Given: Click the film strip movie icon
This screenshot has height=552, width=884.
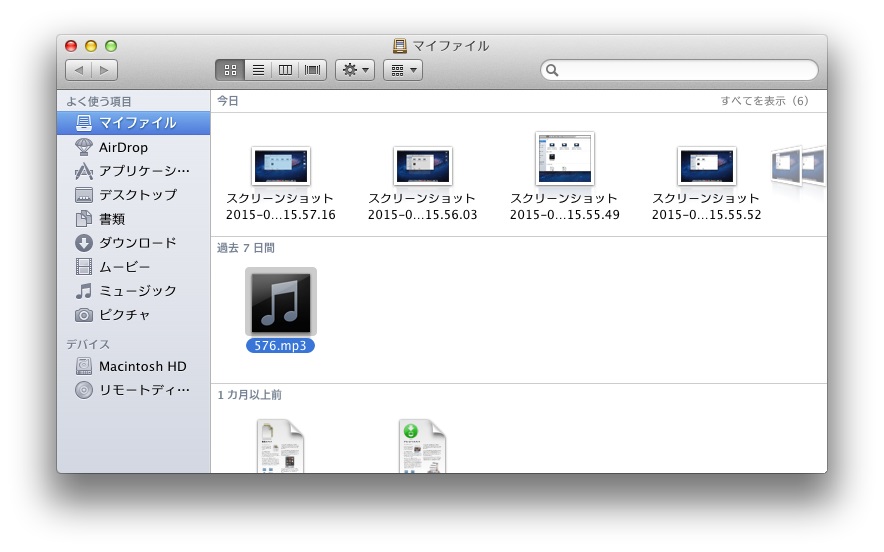Looking at the screenshot, I should pyautogui.click(x=84, y=267).
